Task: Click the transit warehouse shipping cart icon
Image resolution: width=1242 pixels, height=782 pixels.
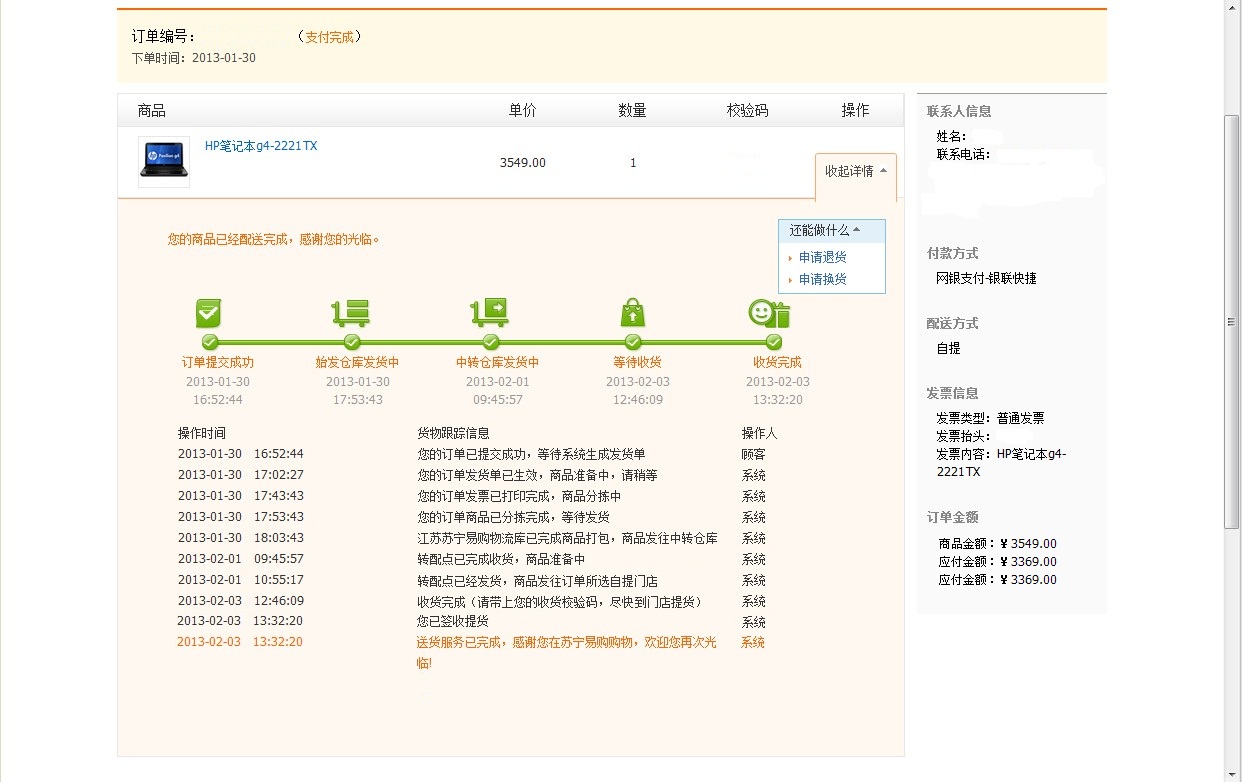Action: [x=490, y=312]
